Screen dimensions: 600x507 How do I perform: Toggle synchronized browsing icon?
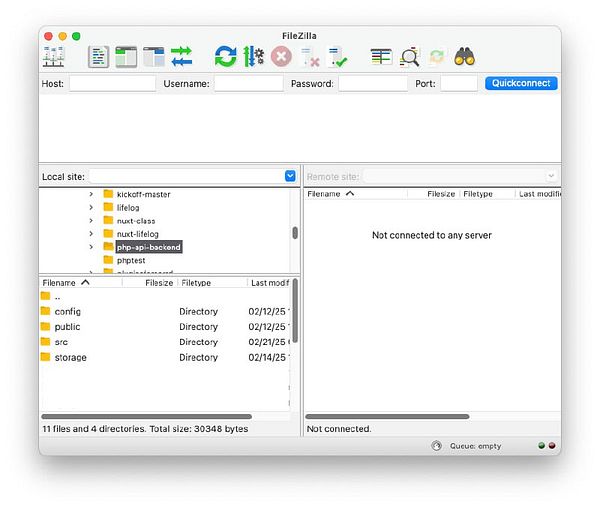click(437, 57)
